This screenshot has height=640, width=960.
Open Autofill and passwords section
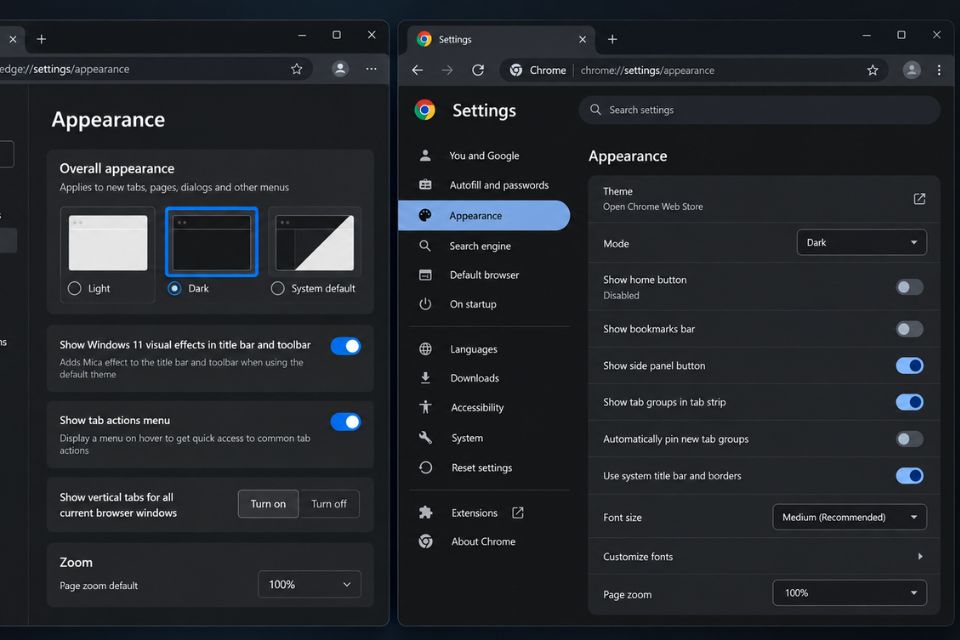click(484, 185)
